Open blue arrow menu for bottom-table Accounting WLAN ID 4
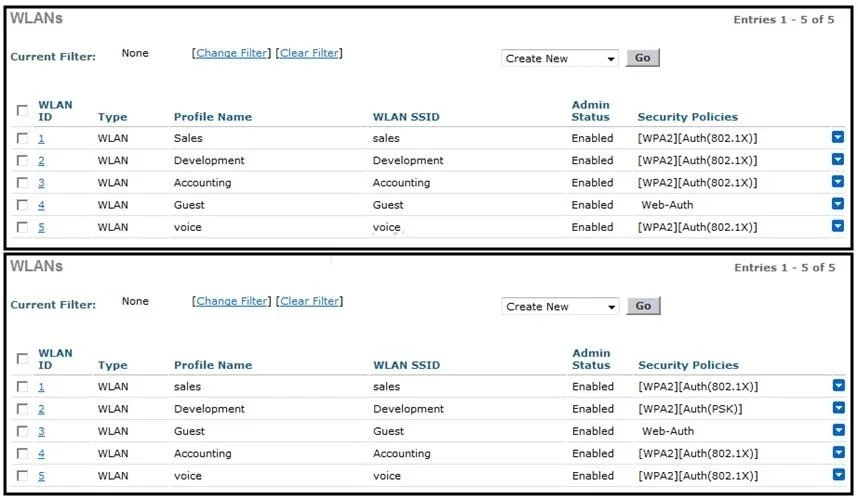The image size is (858, 500). point(838,452)
